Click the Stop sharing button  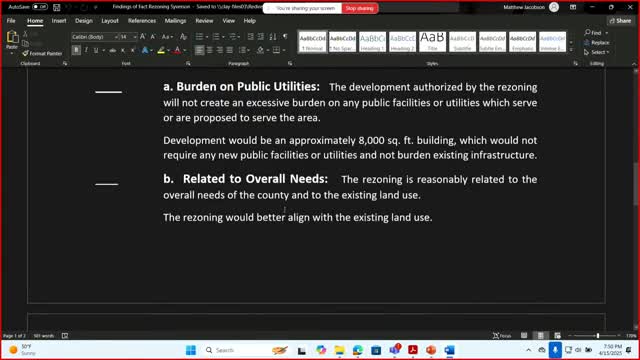360,8
